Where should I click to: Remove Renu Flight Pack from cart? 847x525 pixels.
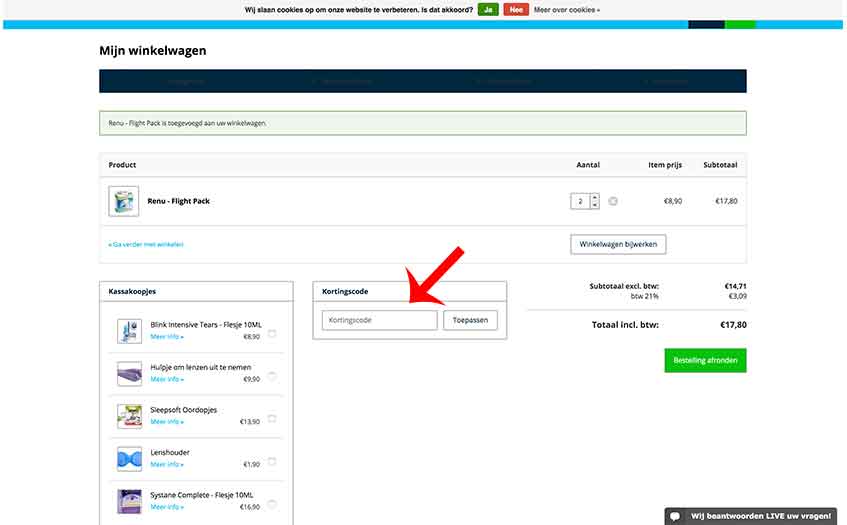(613, 201)
